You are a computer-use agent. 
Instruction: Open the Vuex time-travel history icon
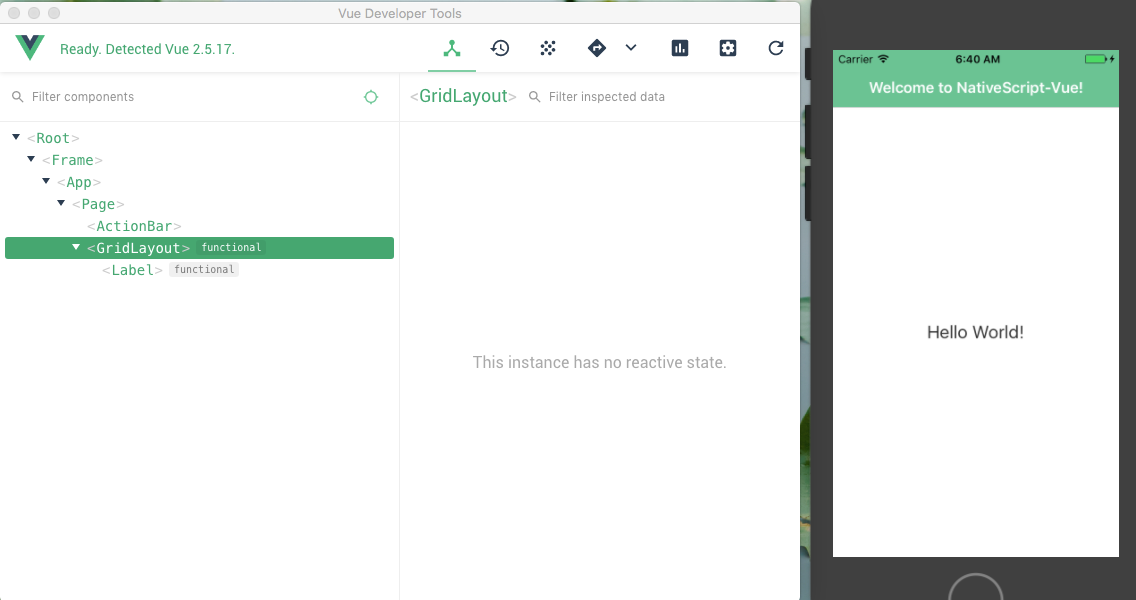pyautogui.click(x=499, y=47)
